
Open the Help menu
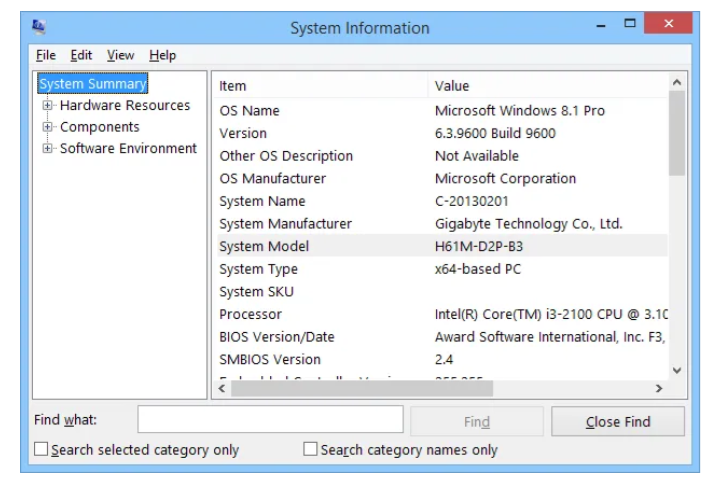[x=163, y=55]
